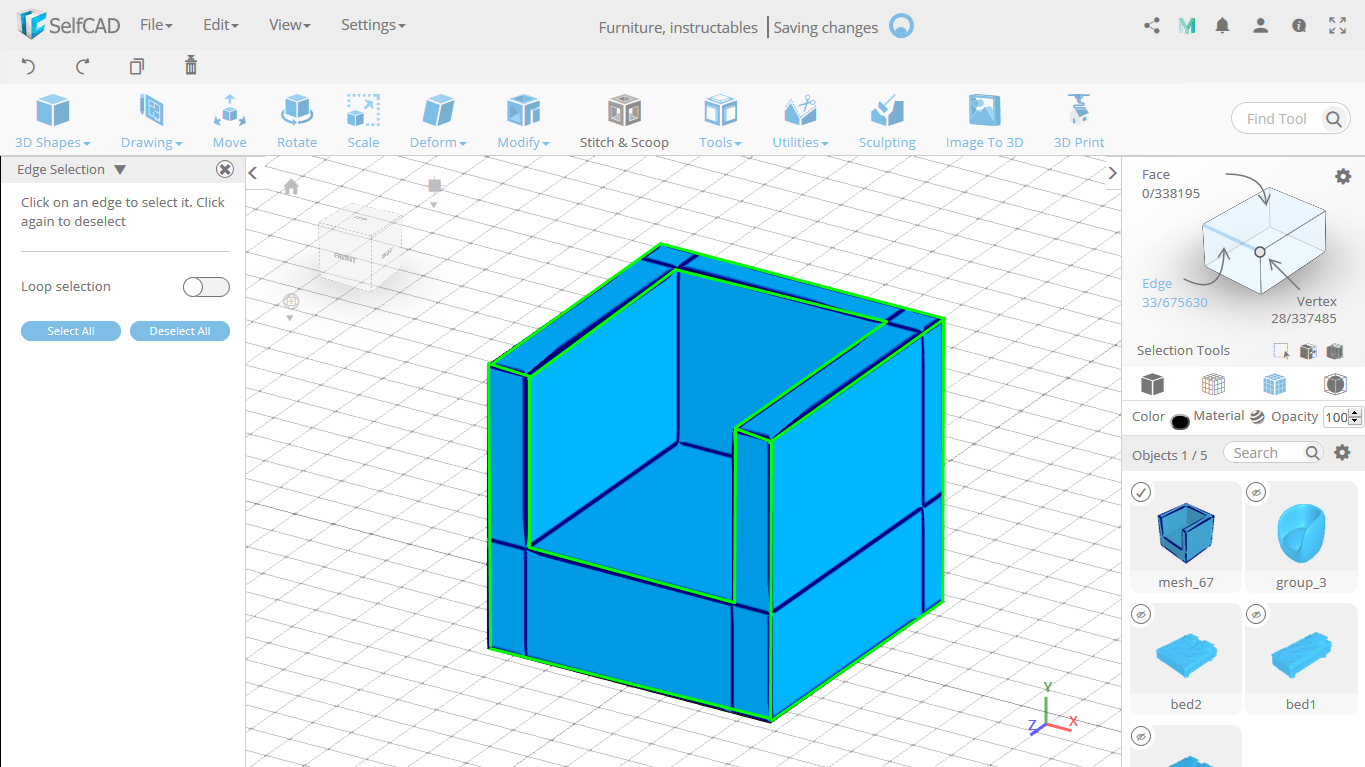Select solid plus wireframe view icon
1365x767 pixels.
[1274, 384]
